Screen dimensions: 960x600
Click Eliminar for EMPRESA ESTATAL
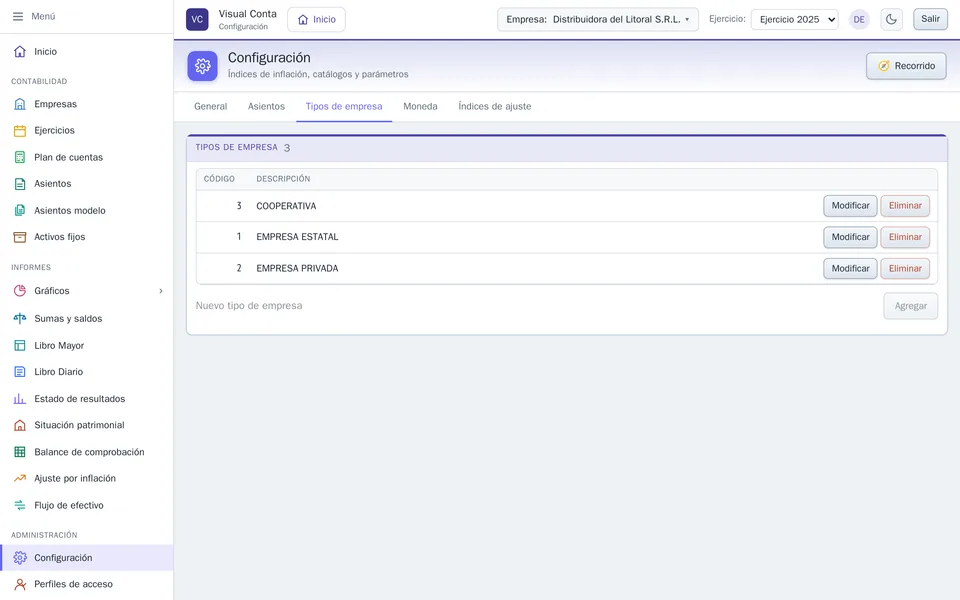(x=905, y=237)
